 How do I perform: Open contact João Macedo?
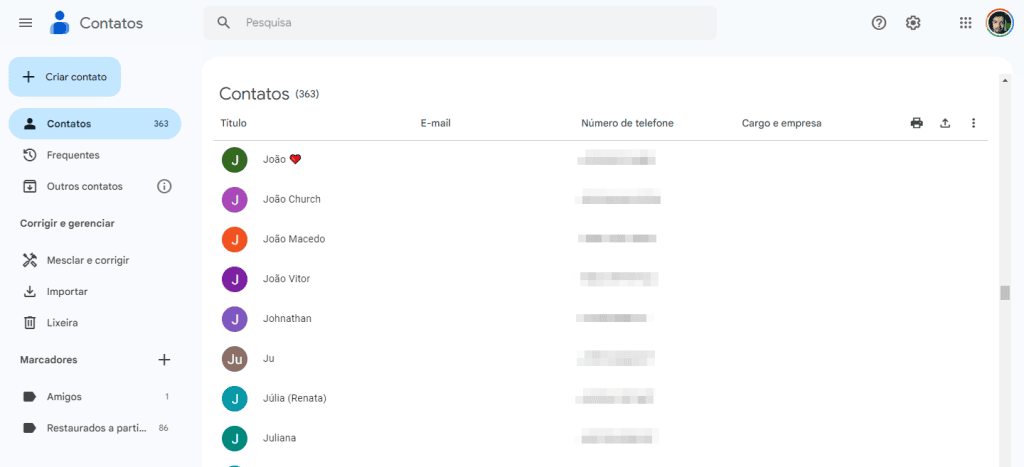point(293,240)
